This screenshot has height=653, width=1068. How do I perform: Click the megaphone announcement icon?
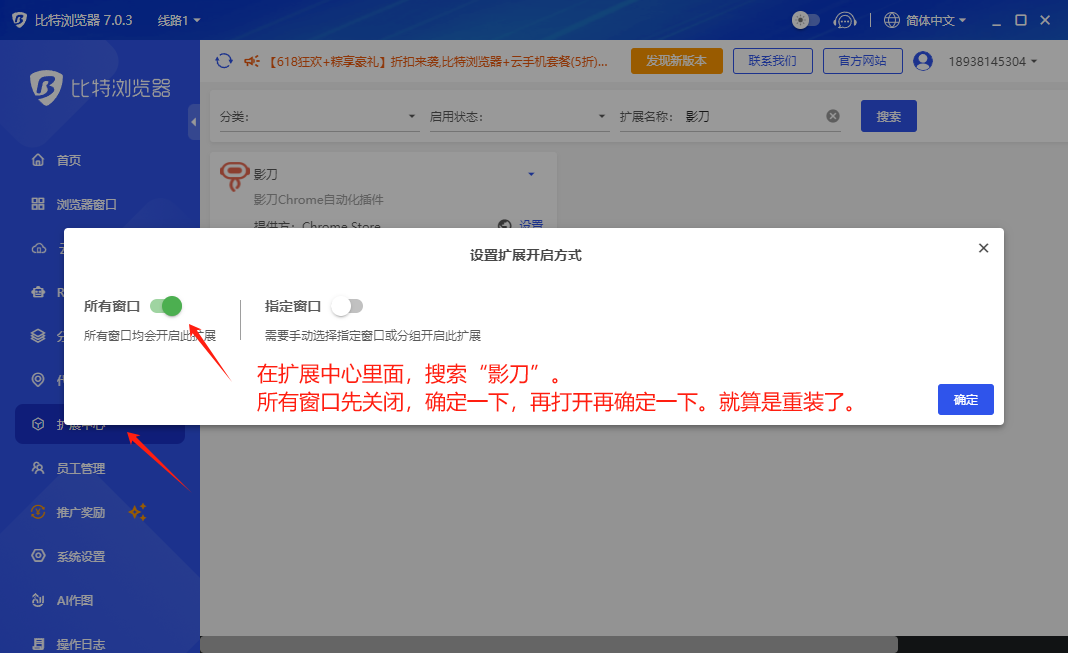pos(251,61)
